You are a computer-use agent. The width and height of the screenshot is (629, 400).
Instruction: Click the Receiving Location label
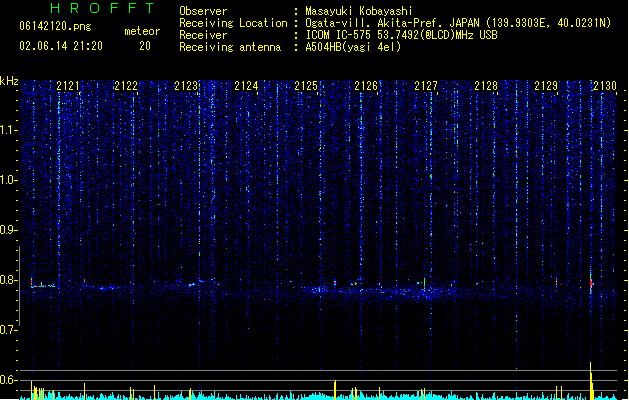tap(233, 23)
